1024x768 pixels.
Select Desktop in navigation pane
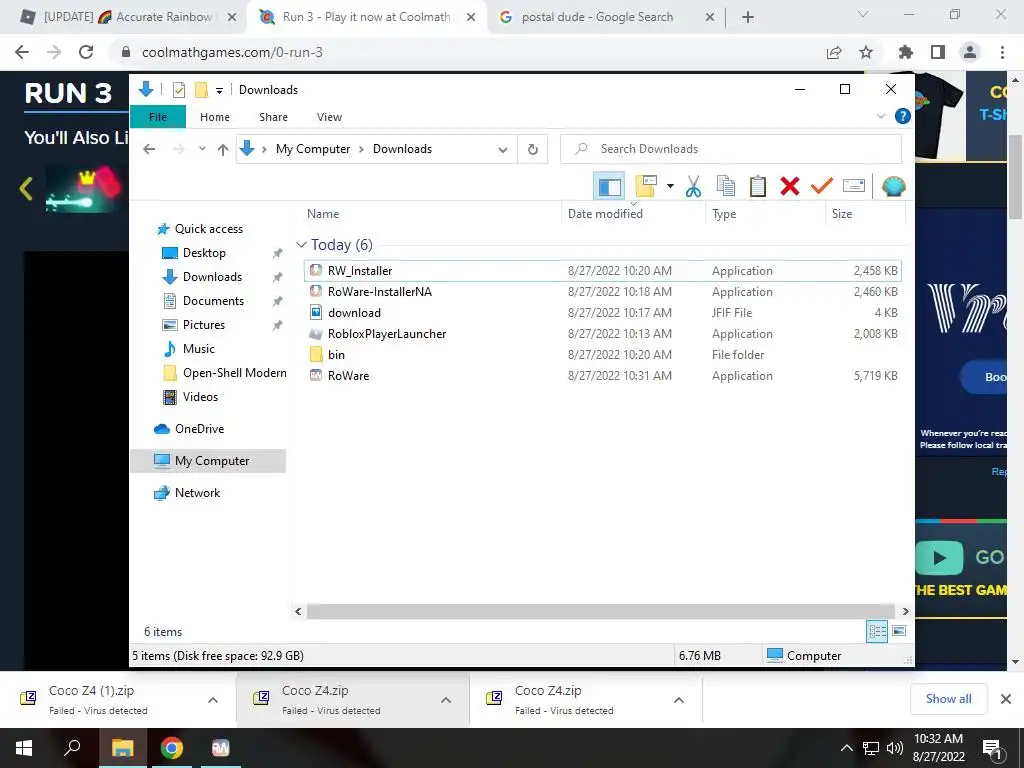[204, 253]
